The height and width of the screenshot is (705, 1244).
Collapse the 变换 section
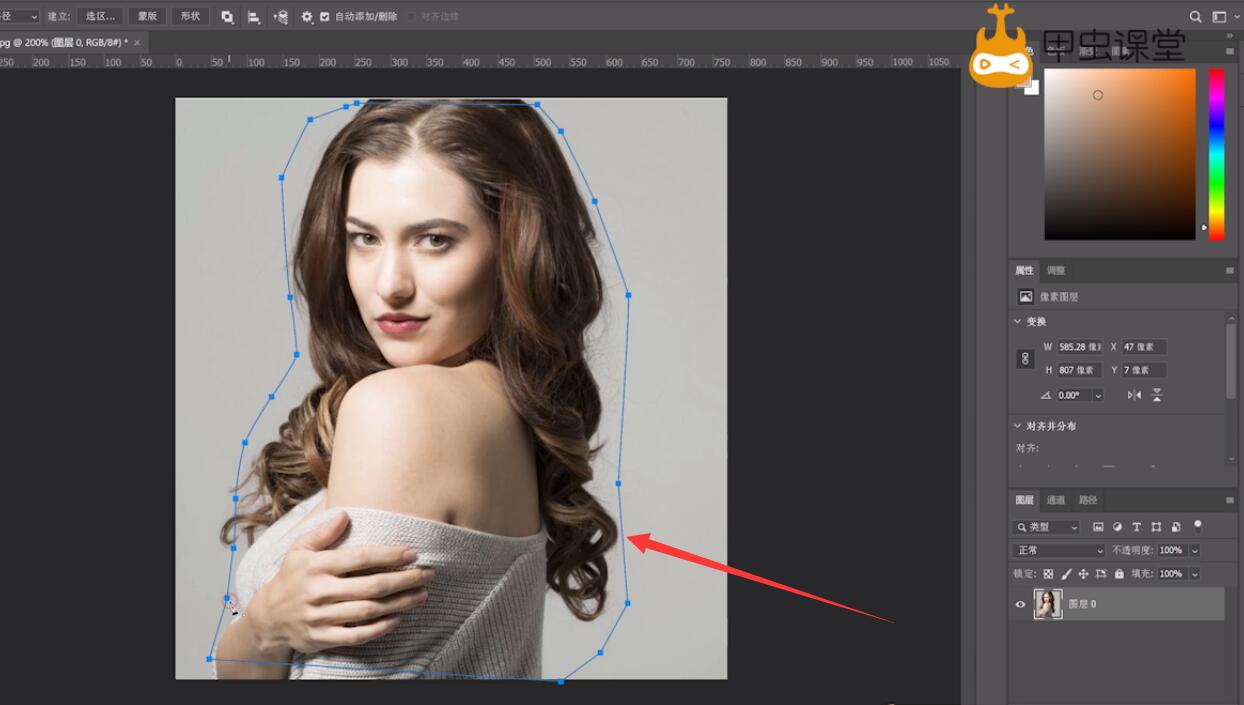pyautogui.click(x=1018, y=322)
